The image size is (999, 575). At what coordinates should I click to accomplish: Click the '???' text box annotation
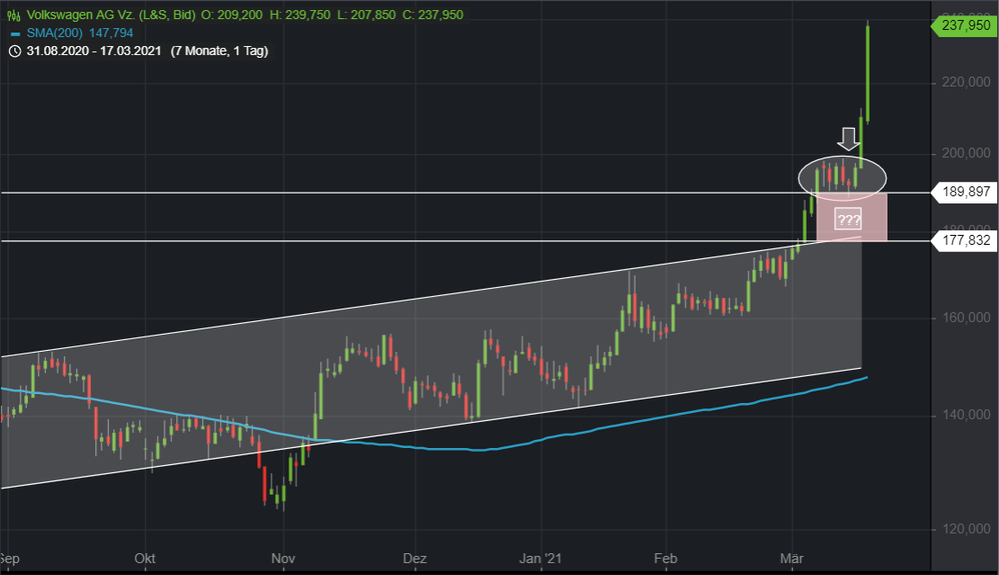pos(848,220)
